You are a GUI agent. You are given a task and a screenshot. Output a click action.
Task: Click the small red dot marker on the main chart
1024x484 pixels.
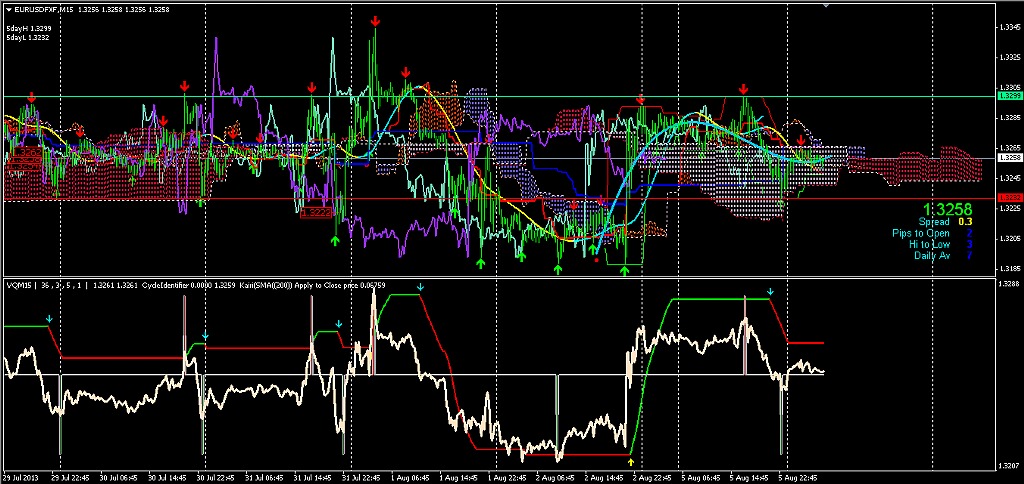point(597,259)
